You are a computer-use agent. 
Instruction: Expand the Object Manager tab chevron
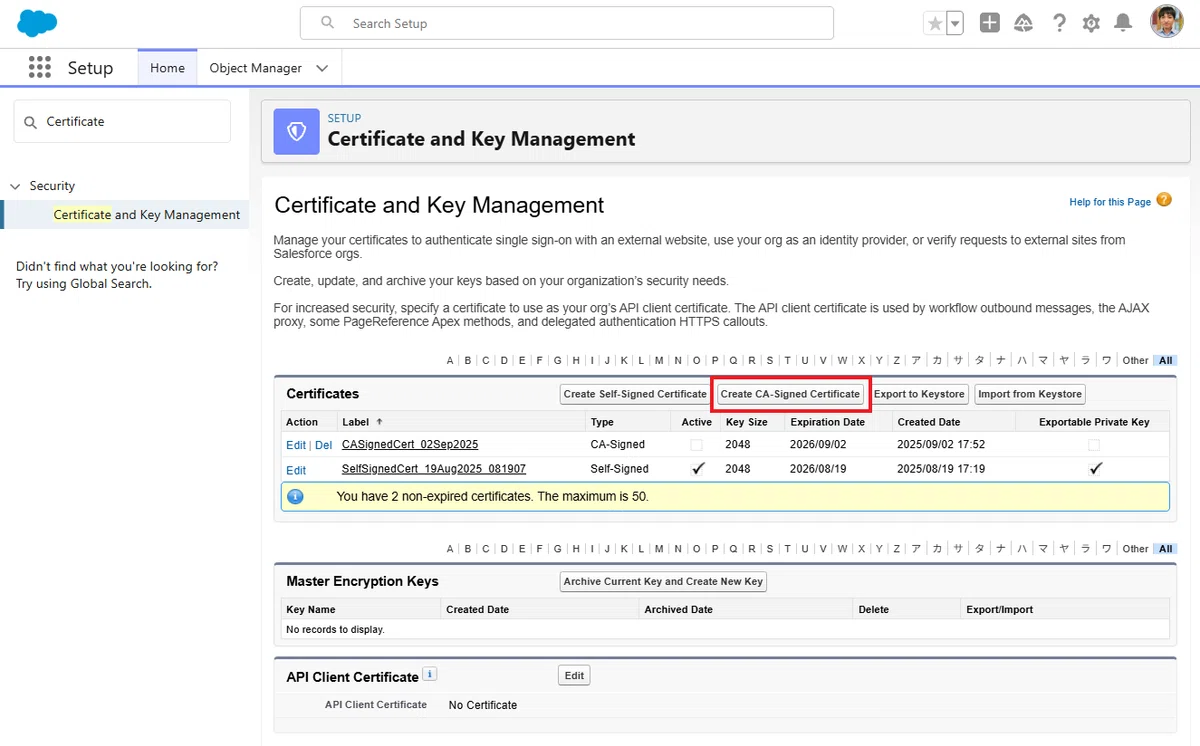point(322,68)
